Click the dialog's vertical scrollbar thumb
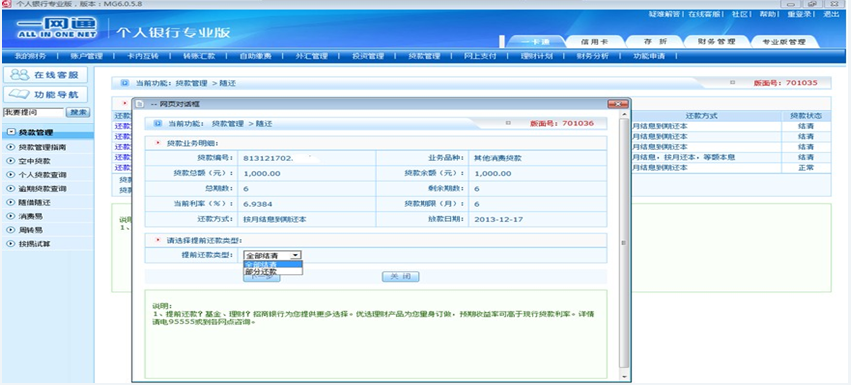Viewport: 851px width, 385px height. (624, 243)
